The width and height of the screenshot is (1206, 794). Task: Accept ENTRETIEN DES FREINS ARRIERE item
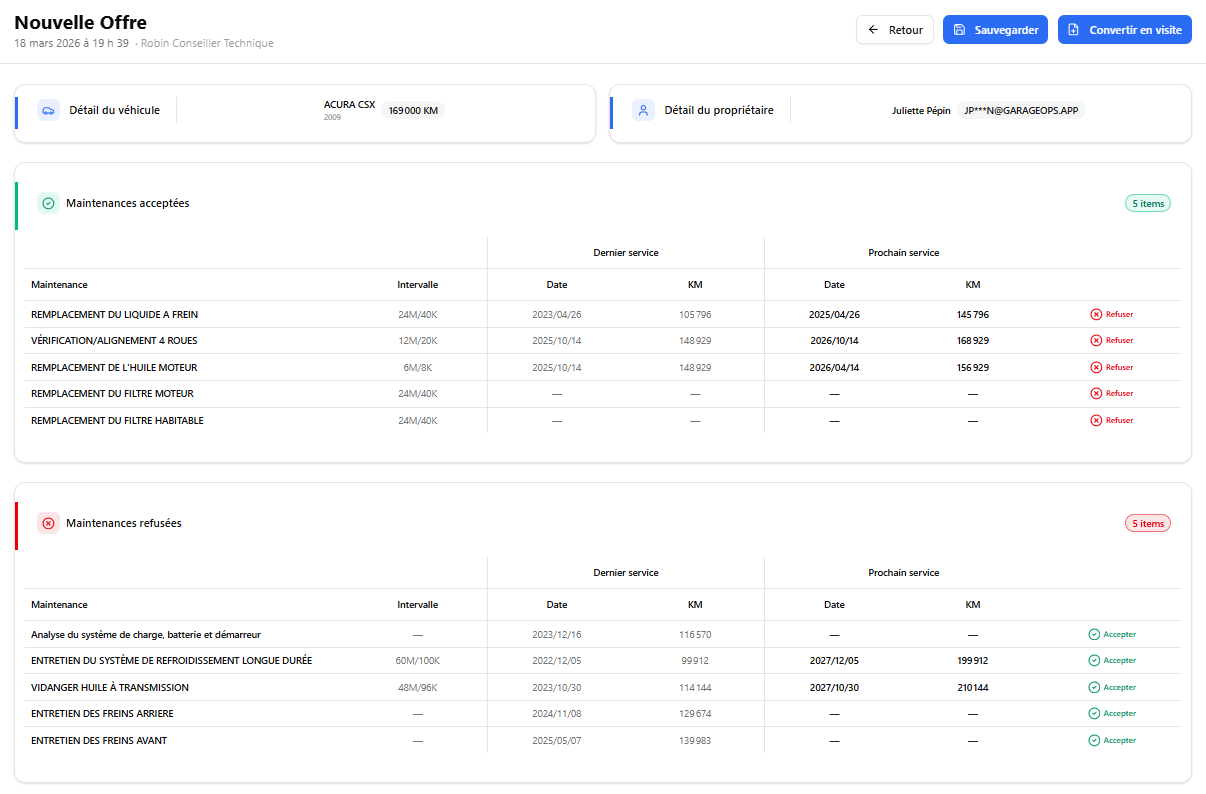pyautogui.click(x=1112, y=713)
